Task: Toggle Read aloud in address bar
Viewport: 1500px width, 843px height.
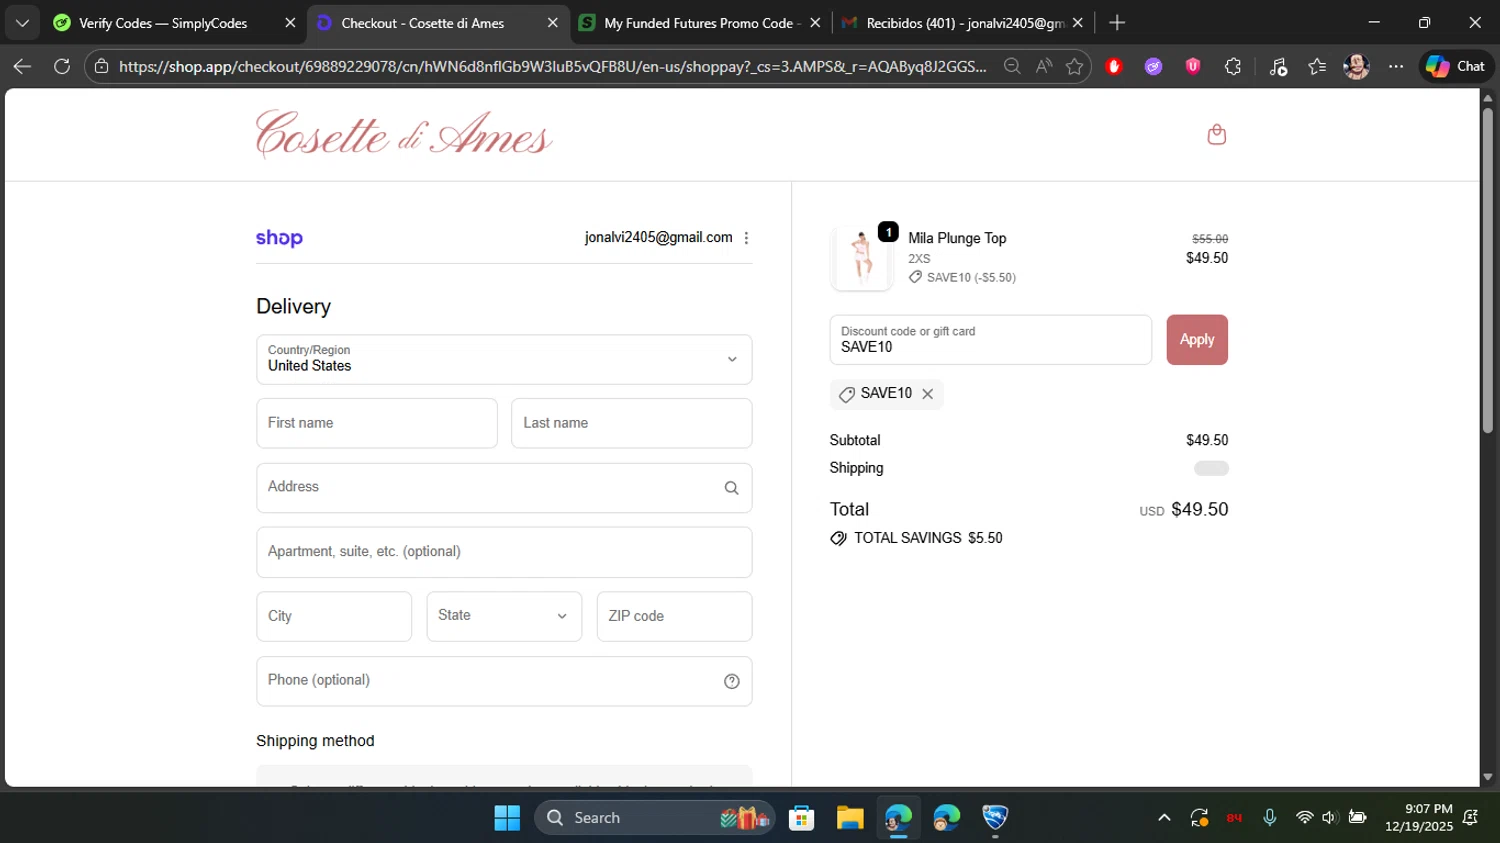Action: pyautogui.click(x=1043, y=66)
